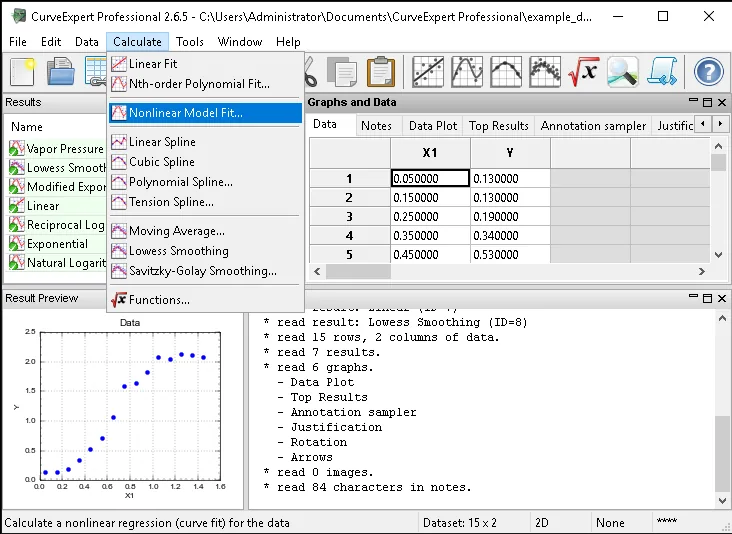Open the Top Results tab
This screenshot has height=534, width=732.
[499, 126]
